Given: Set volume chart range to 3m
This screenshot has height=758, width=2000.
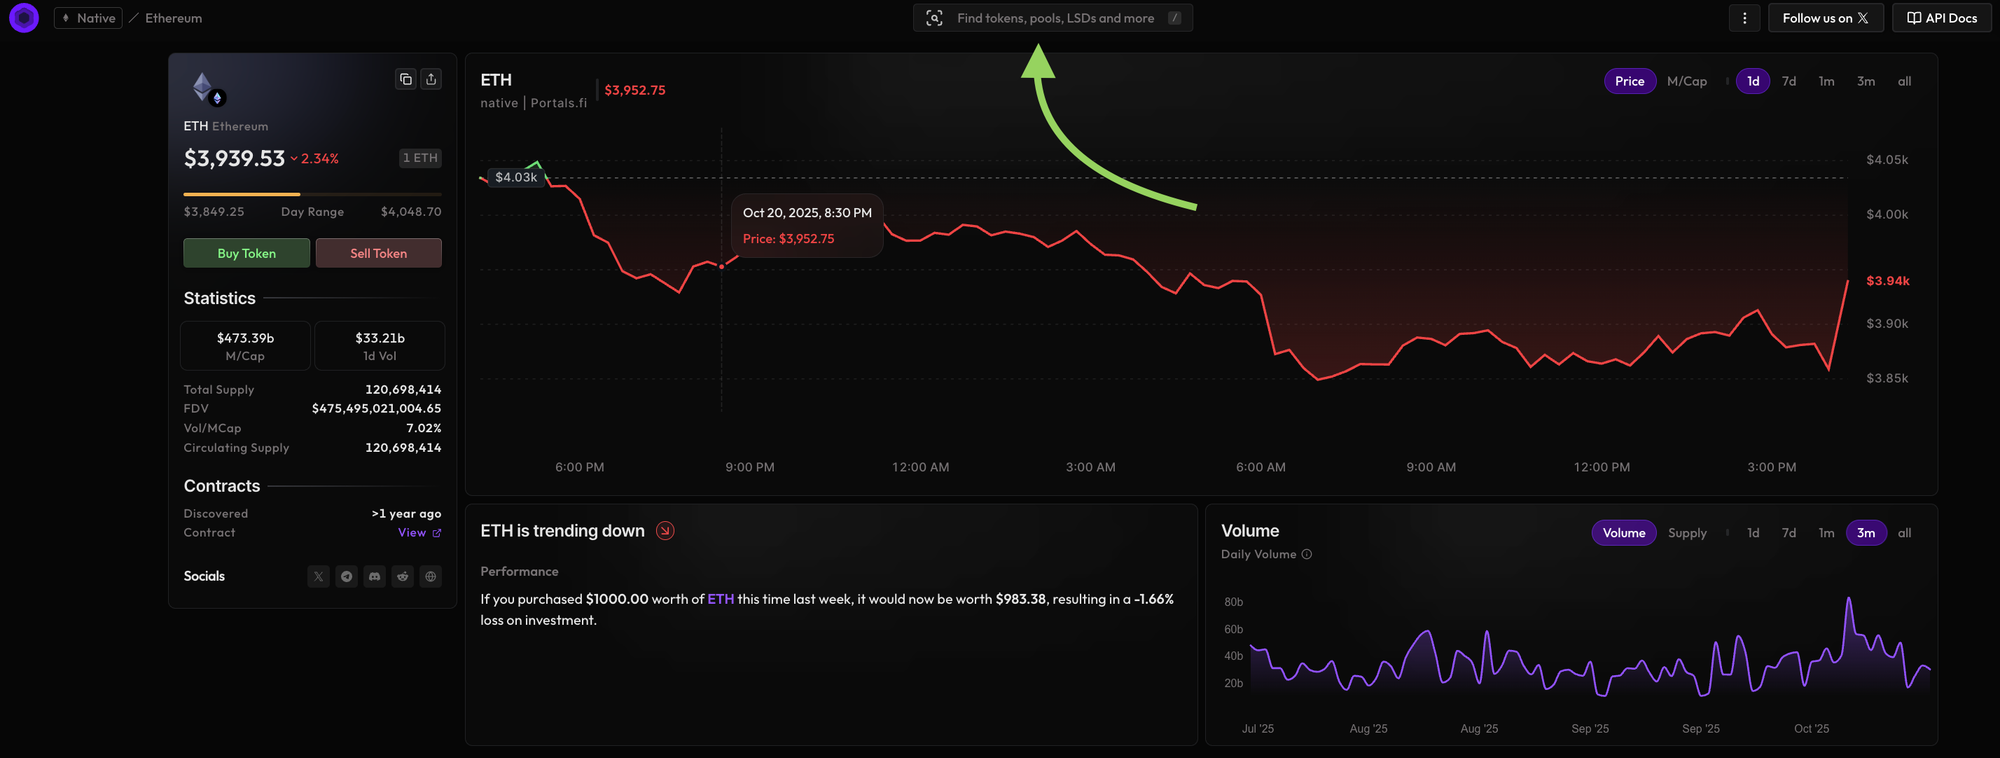Looking at the screenshot, I should [x=1866, y=533].
